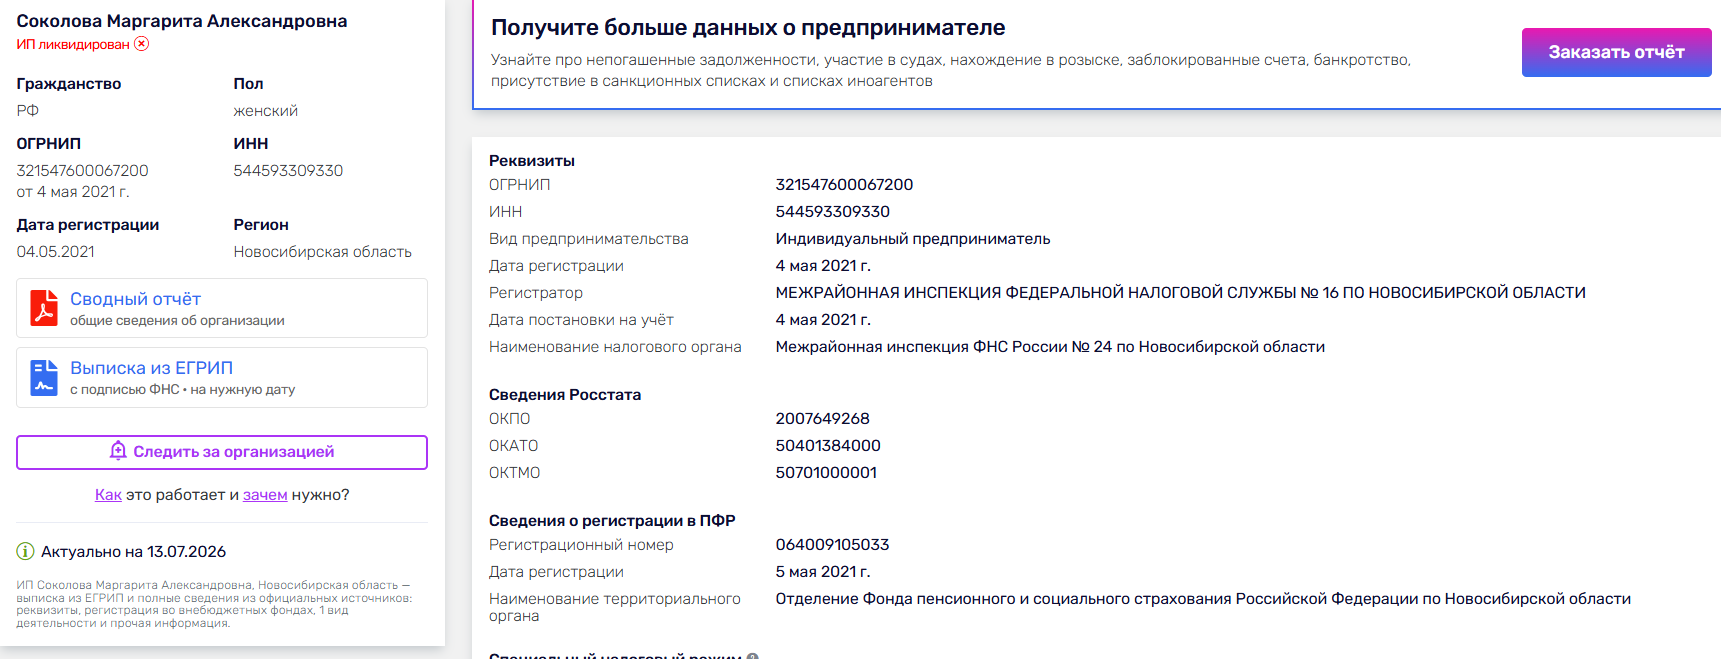The height and width of the screenshot is (659, 1721).
Task: Click the ИП ликвидирован status text
Action: [73, 44]
